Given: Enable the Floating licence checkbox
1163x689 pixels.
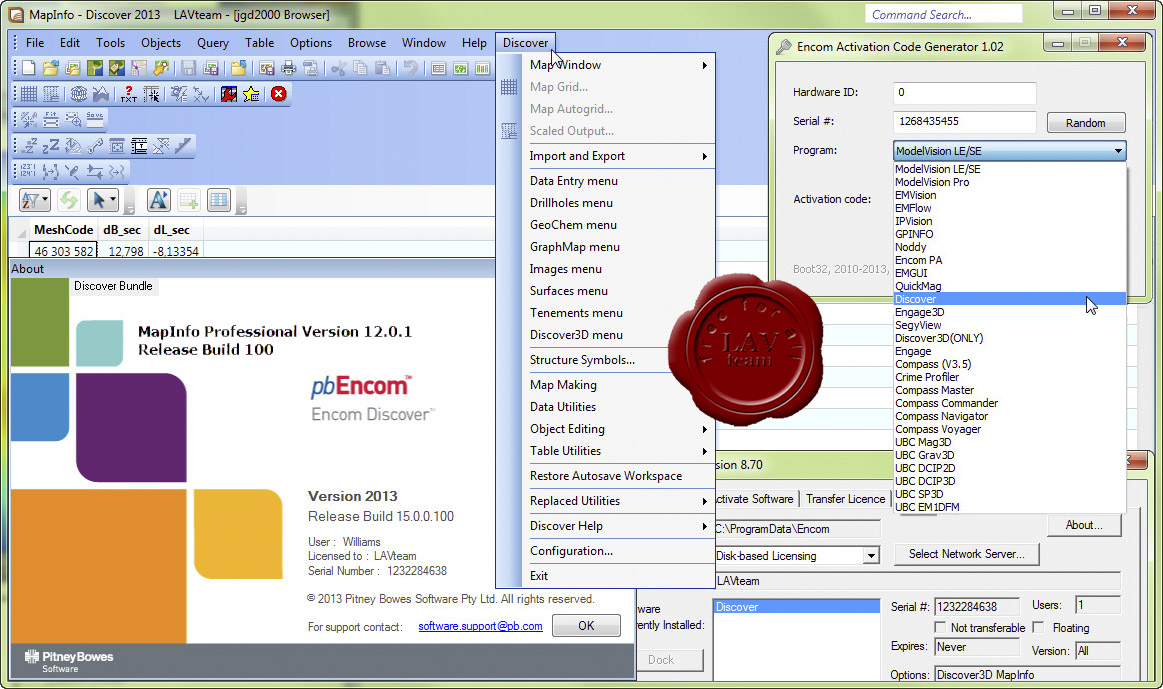Looking at the screenshot, I should pos(1038,627).
